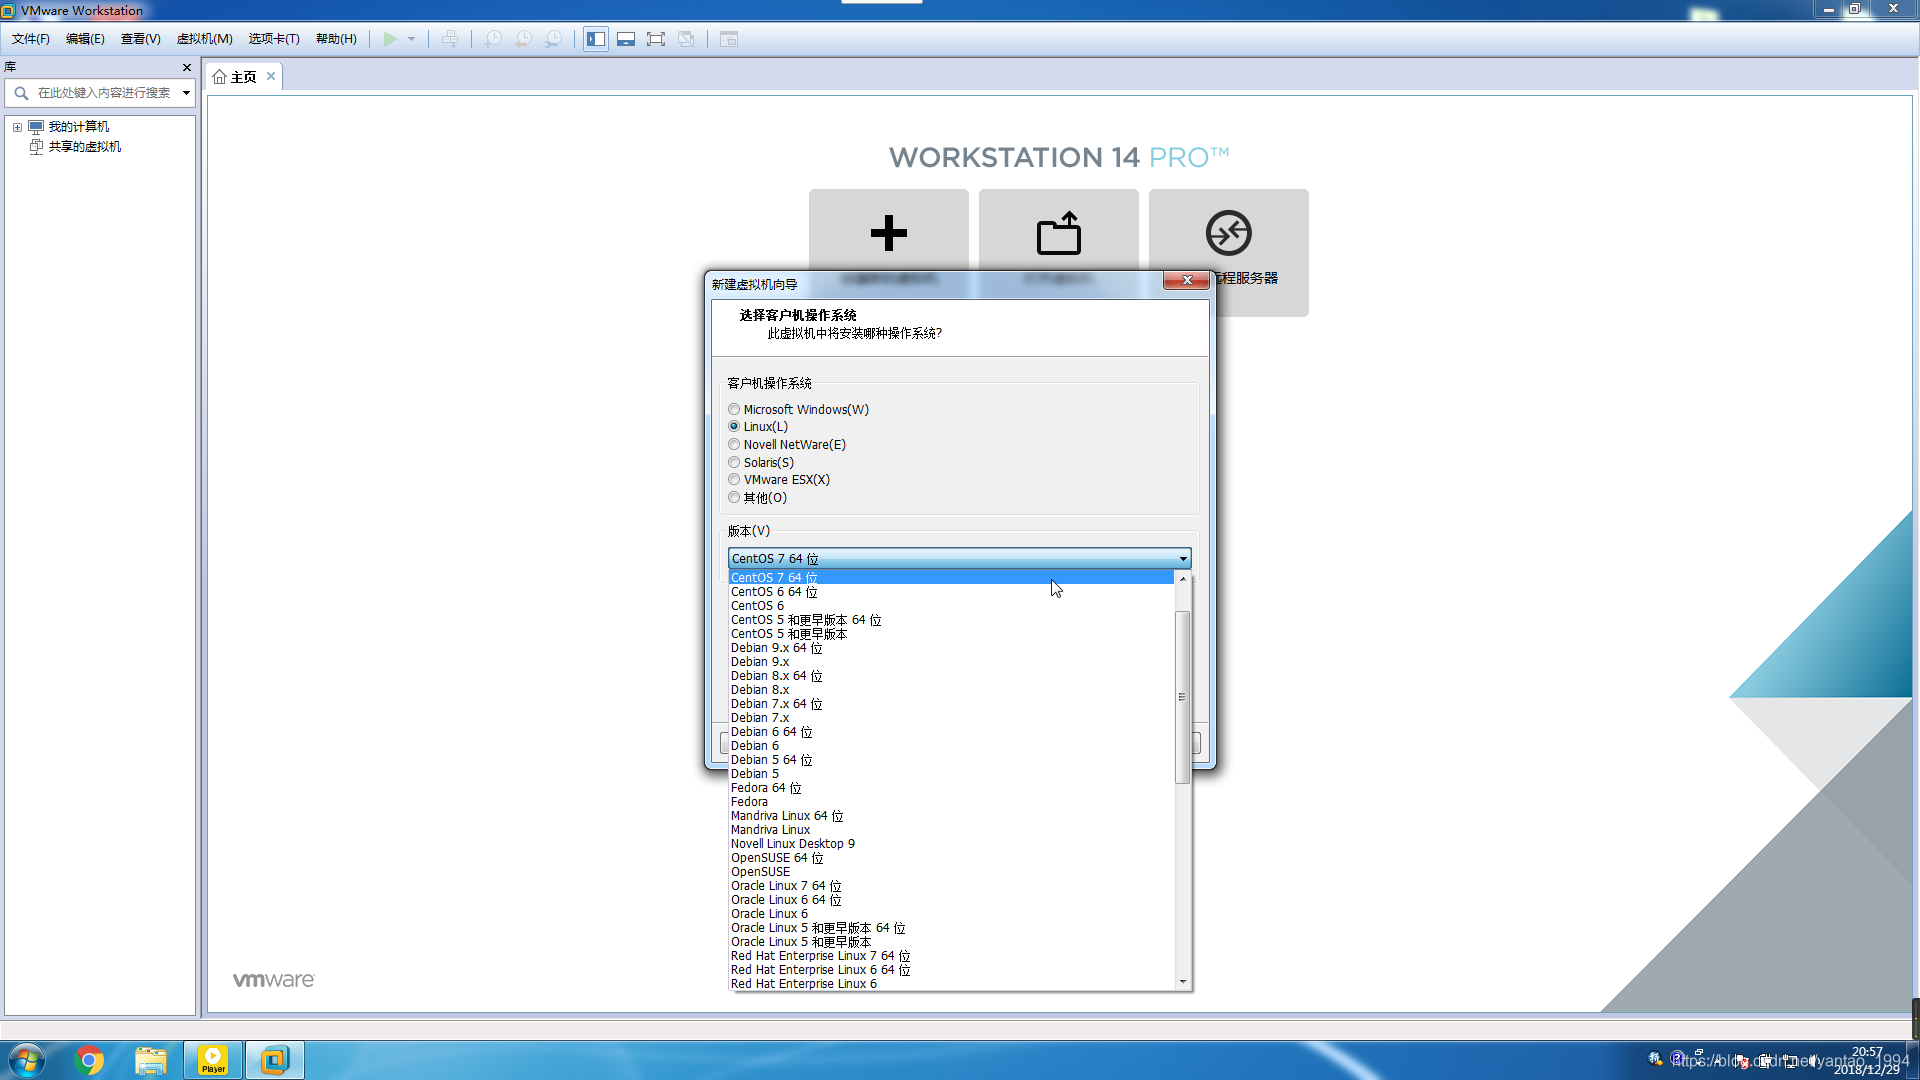Click the connect to remote server tile icon
This screenshot has width=1920, height=1080.
pyautogui.click(x=1228, y=233)
